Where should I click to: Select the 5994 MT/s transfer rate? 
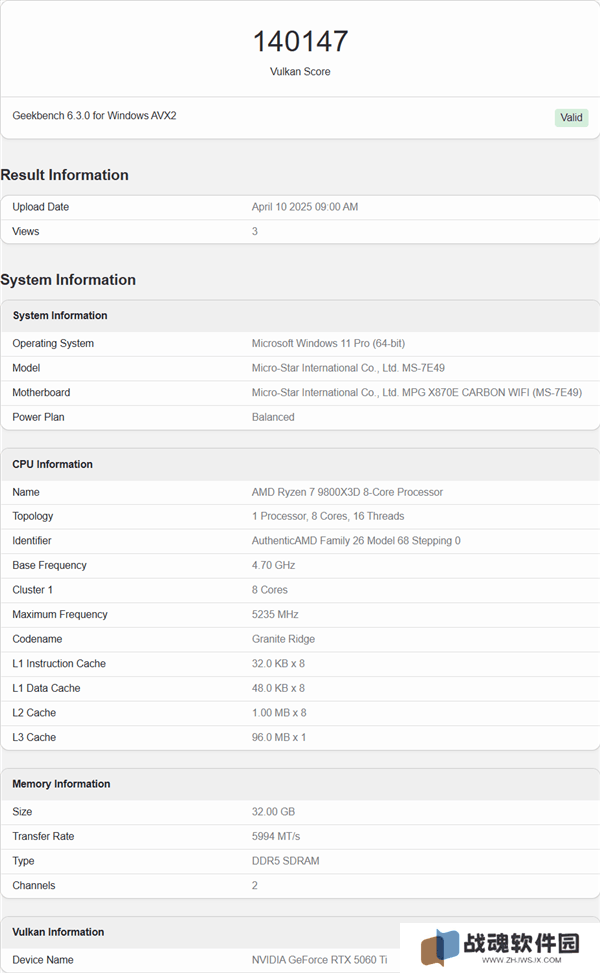click(275, 836)
